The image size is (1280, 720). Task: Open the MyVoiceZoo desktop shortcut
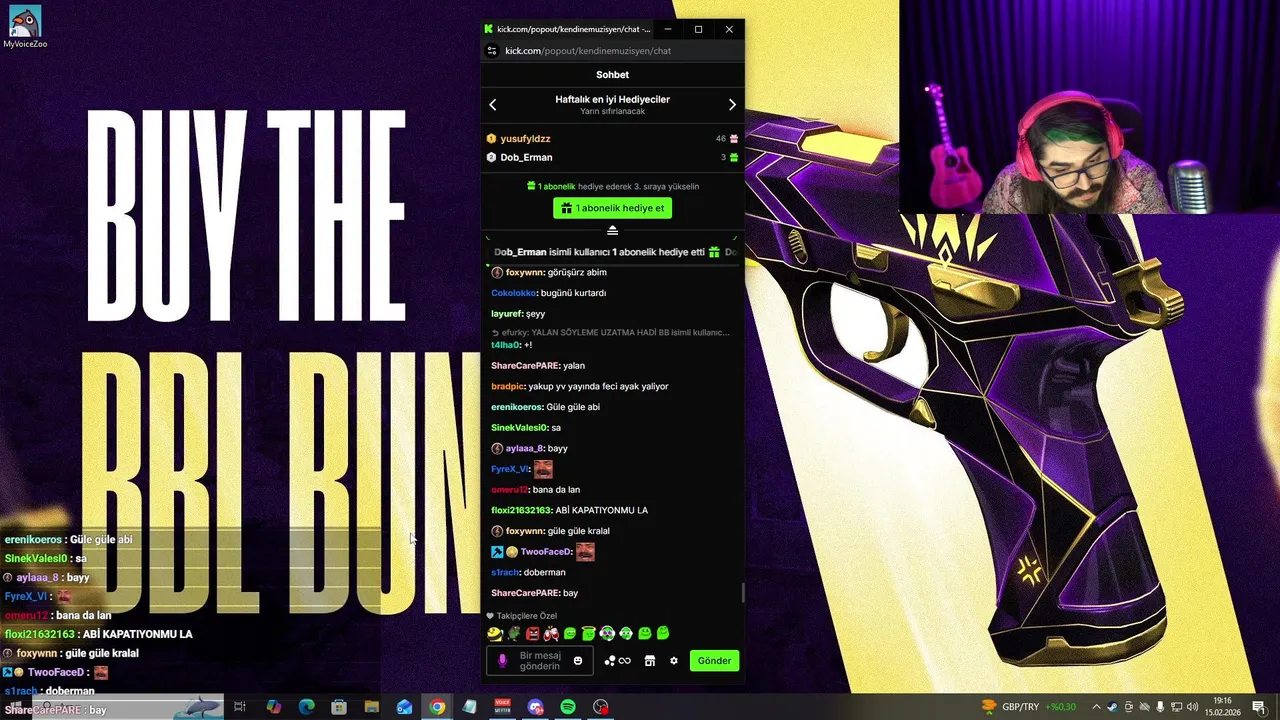pyautogui.click(x=25, y=27)
